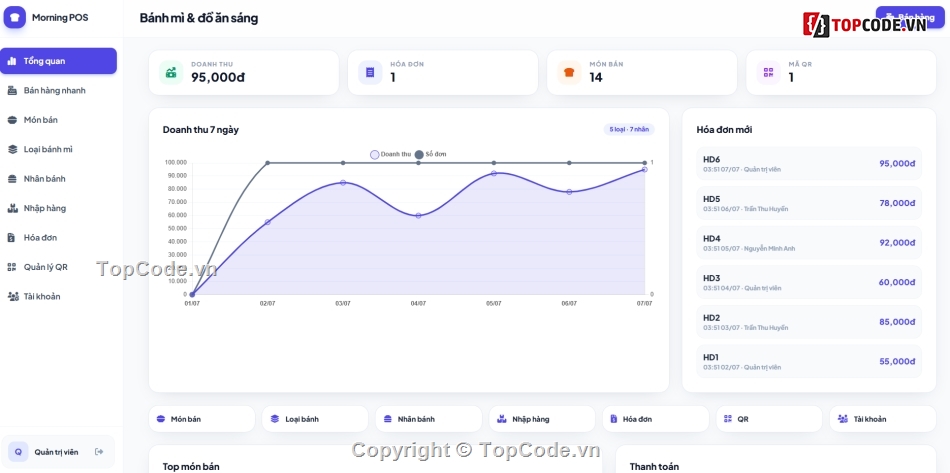Click Món bán quick link button

(x=202, y=419)
